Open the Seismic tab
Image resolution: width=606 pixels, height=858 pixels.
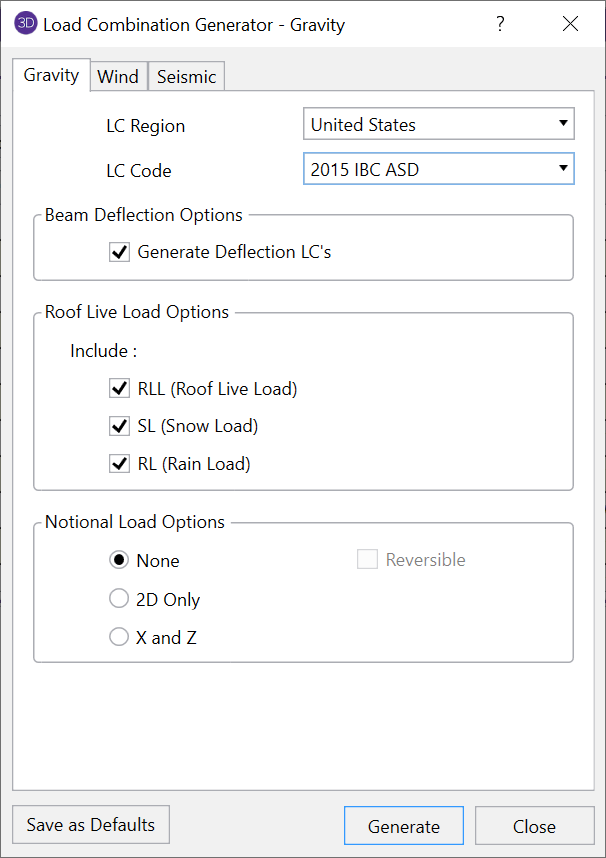[x=186, y=77]
